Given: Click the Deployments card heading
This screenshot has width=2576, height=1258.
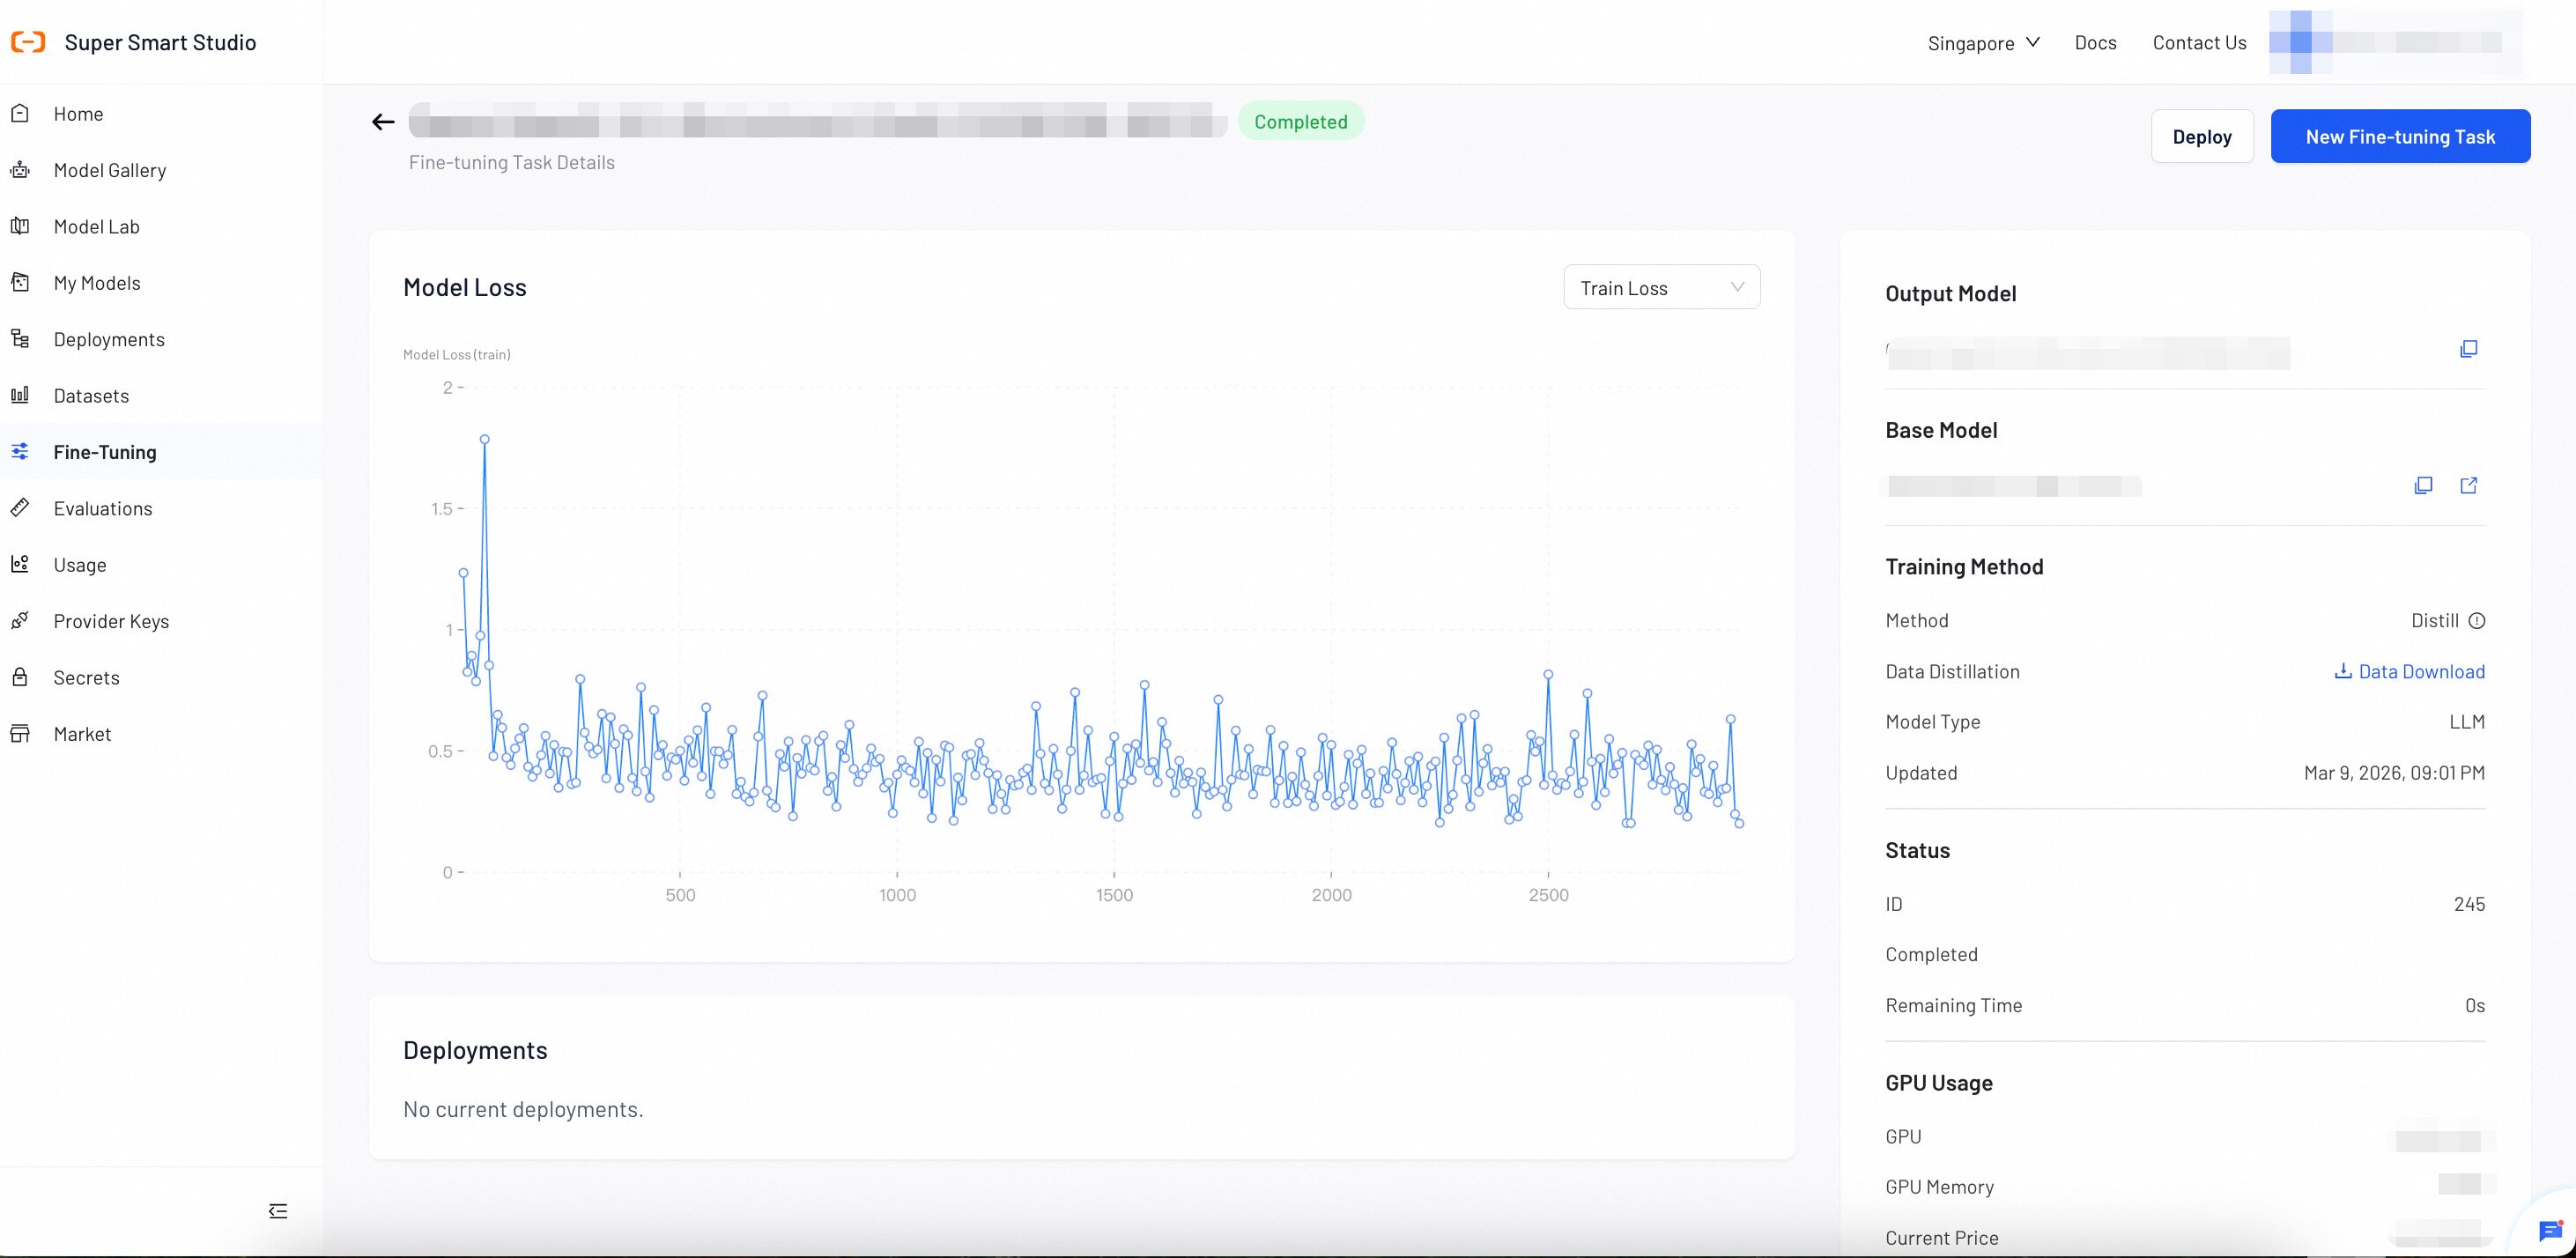Looking at the screenshot, I should coord(475,1050).
